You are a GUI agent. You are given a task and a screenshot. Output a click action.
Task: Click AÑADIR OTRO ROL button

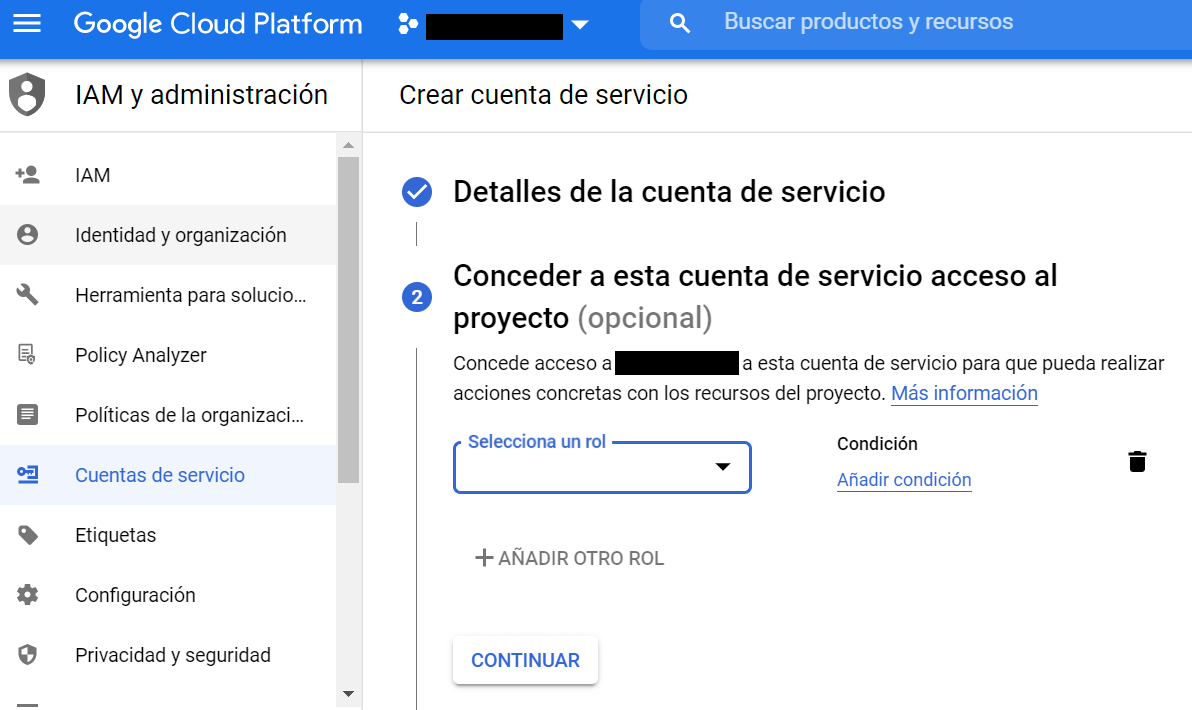click(x=569, y=558)
